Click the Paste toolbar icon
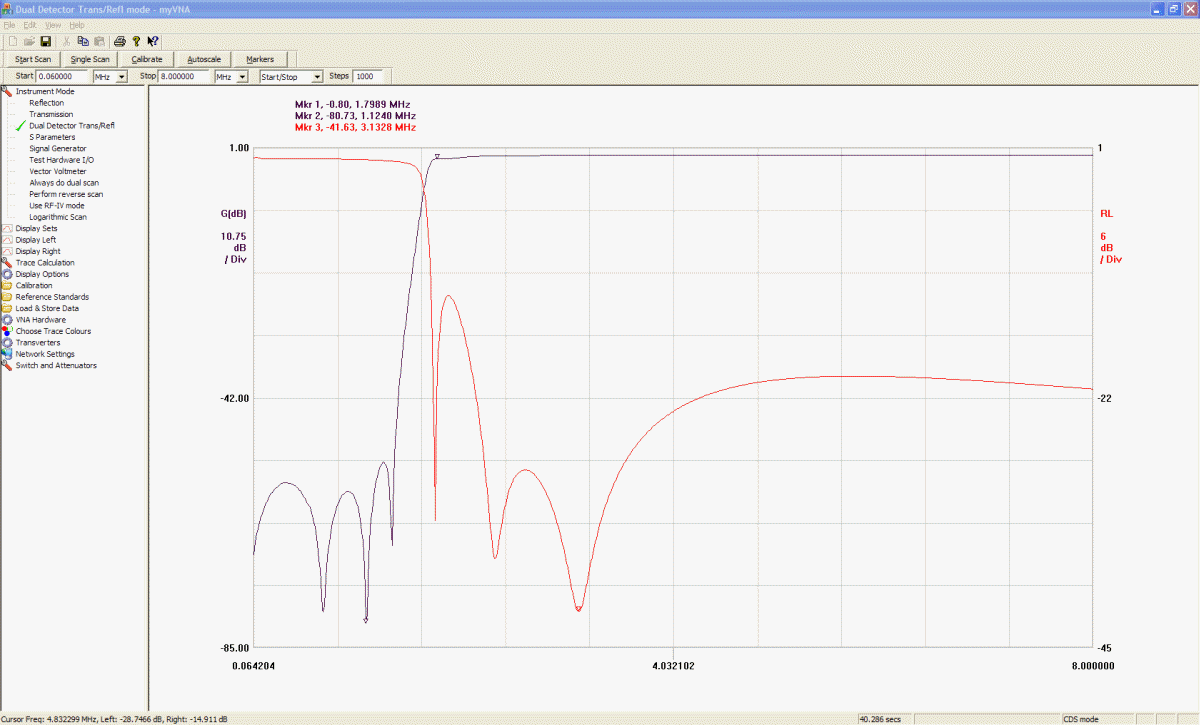The image size is (1200, 725). pyautogui.click(x=99, y=41)
